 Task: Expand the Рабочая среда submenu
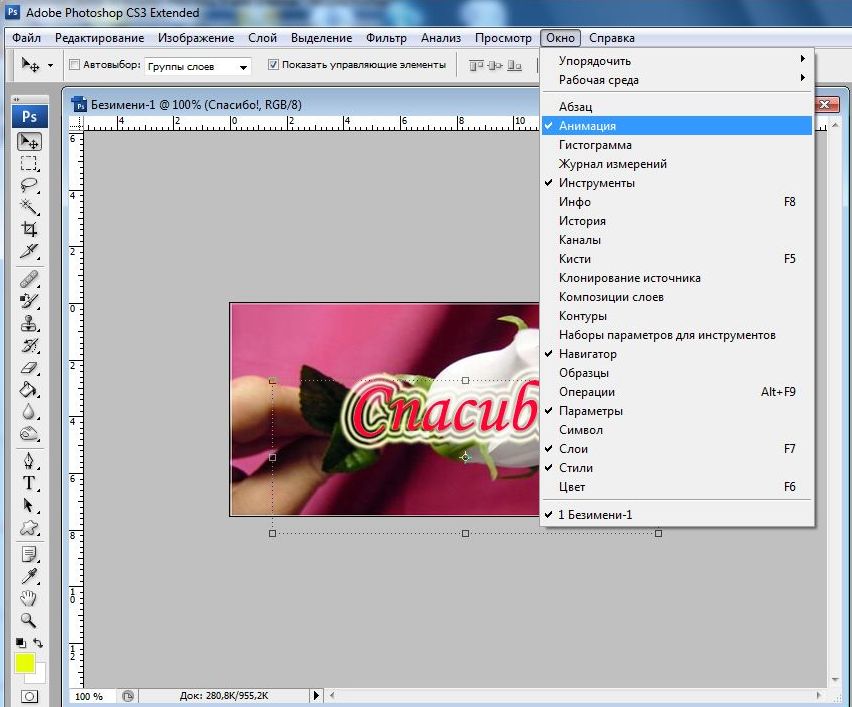[677, 80]
